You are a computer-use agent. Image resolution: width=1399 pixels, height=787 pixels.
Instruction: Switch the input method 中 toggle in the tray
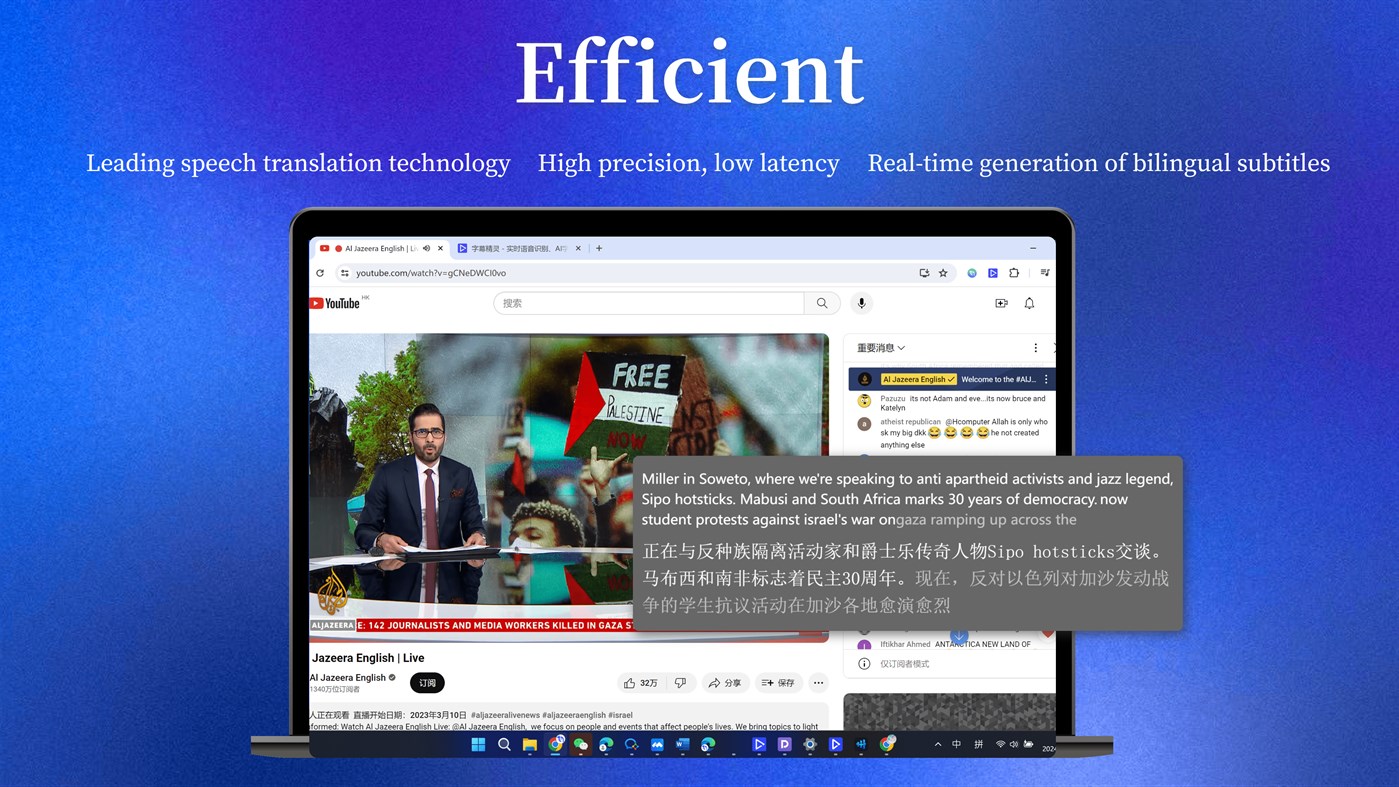955,744
